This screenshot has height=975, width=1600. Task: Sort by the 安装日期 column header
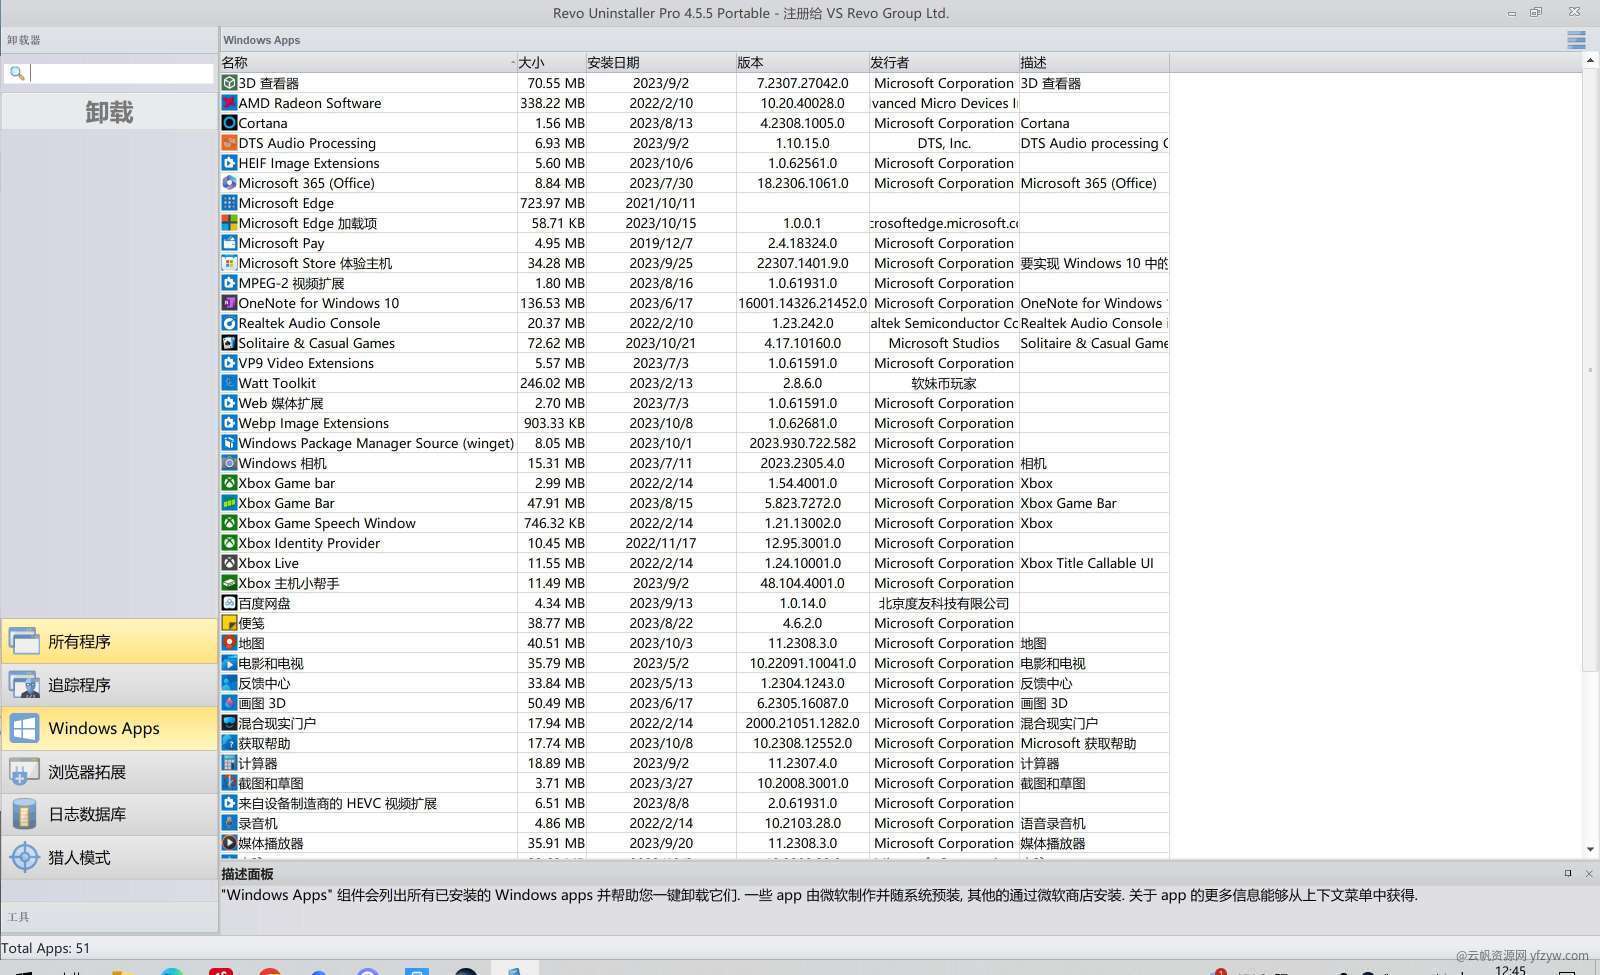[x=660, y=62]
